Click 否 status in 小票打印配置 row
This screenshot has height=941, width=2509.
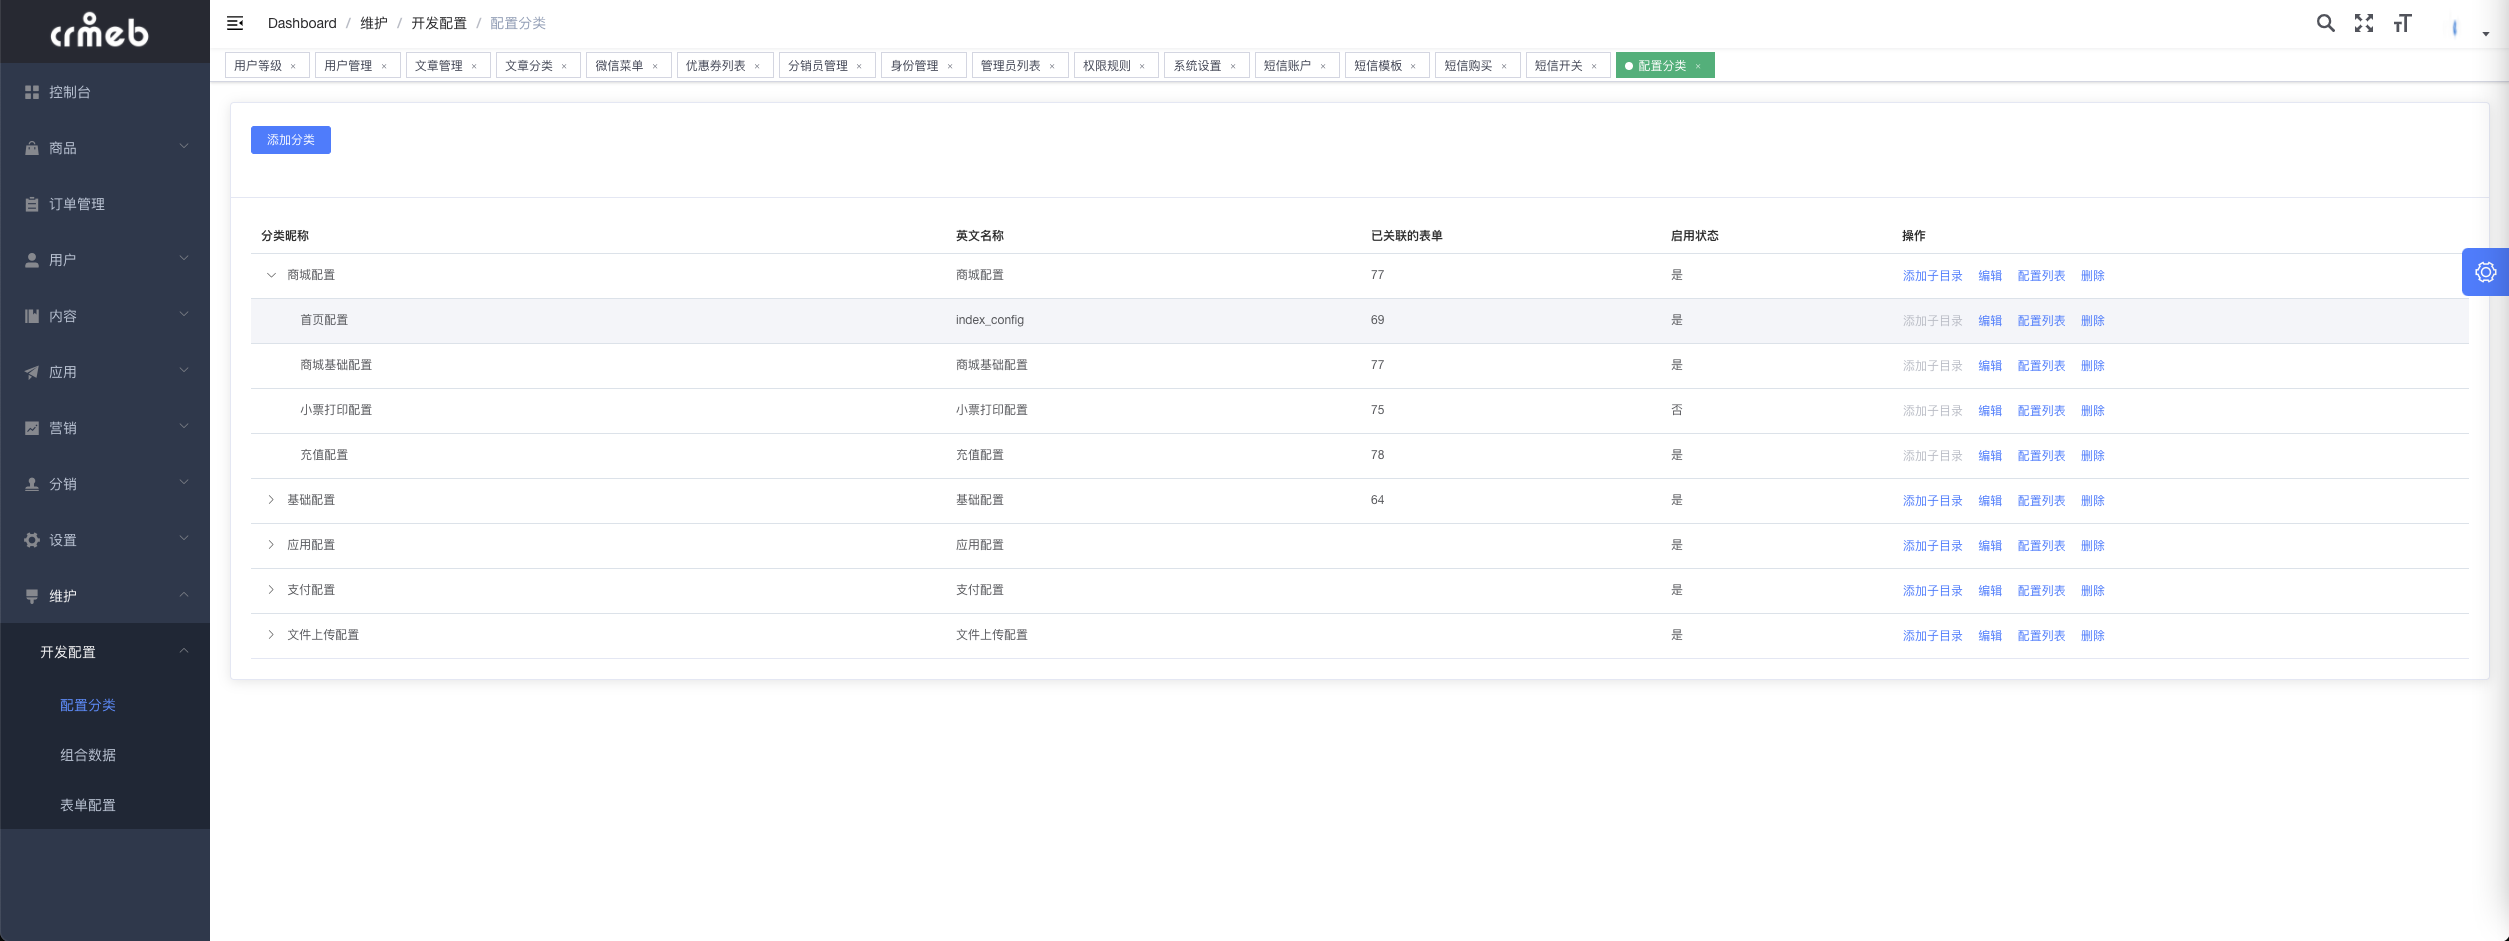pyautogui.click(x=1677, y=410)
